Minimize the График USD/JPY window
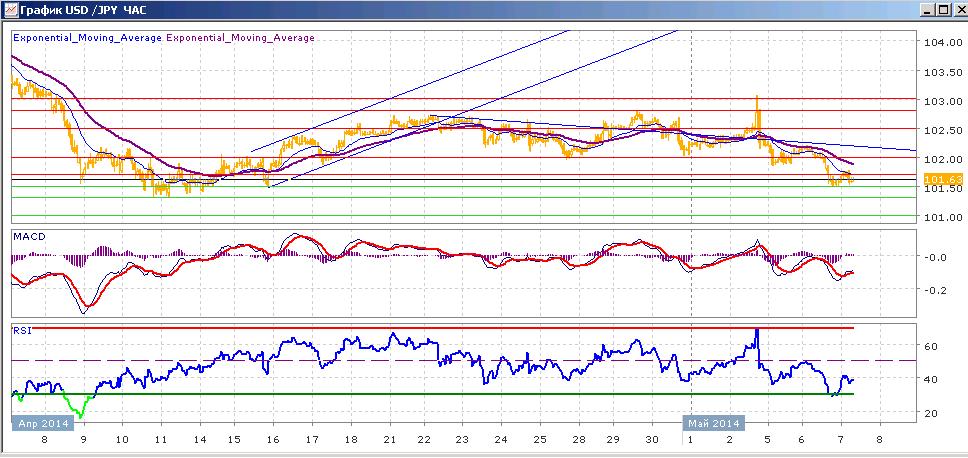This screenshot has height=458, width=968. [927, 9]
